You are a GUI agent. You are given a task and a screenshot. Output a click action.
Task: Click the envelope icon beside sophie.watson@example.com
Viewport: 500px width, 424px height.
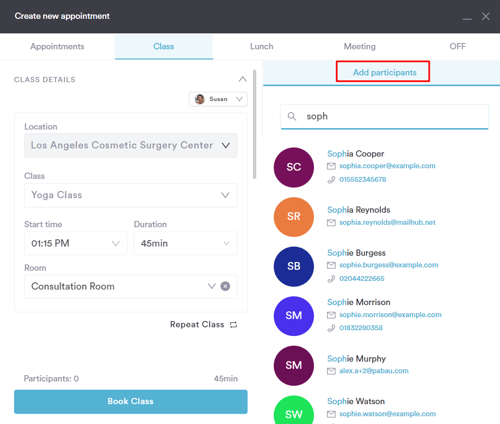coord(331,414)
